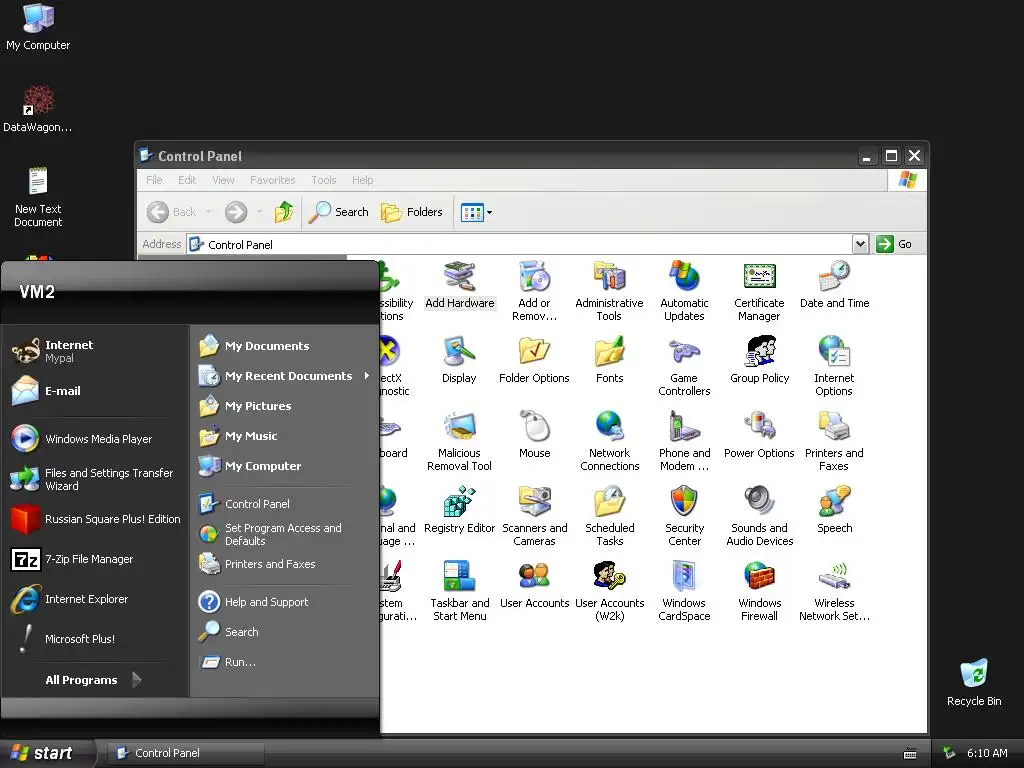Open the File menu
Image resolution: width=1024 pixels, height=768 pixels.
[154, 180]
